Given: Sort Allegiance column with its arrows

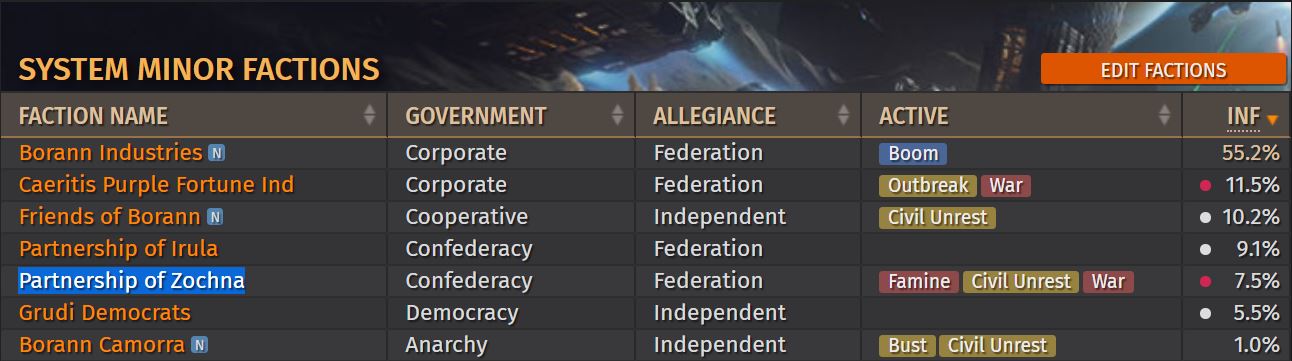Looking at the screenshot, I should coord(843,116).
